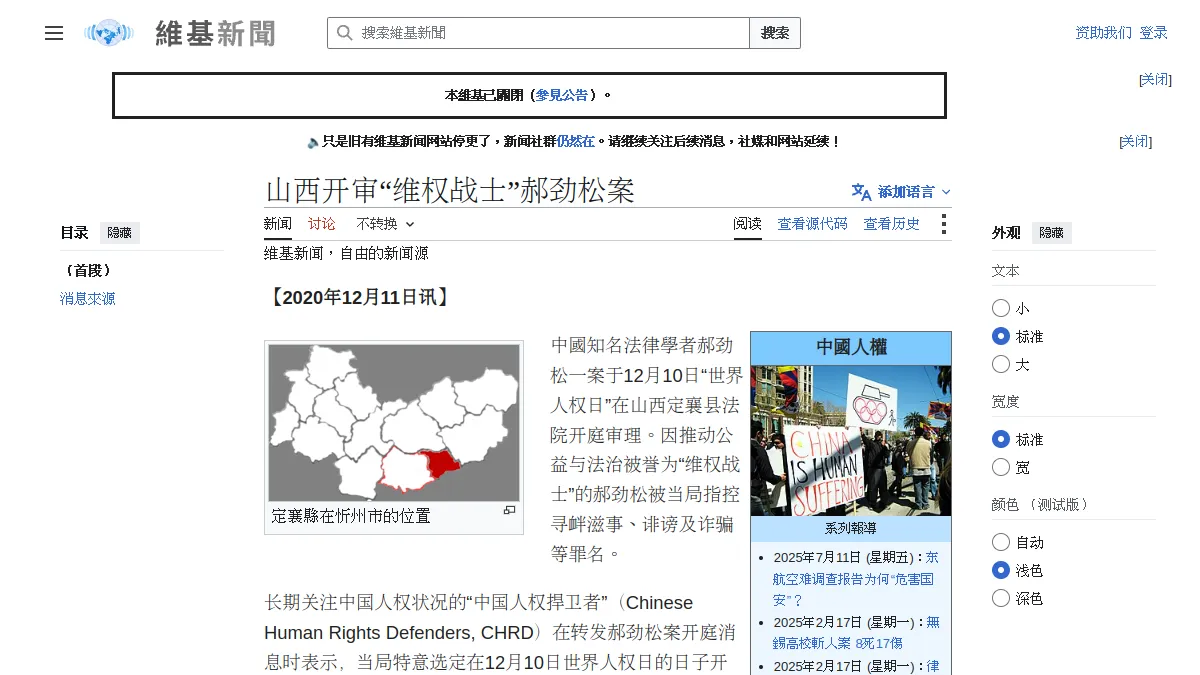
Task: Jump to （首段） in contents
Action: 87,270
